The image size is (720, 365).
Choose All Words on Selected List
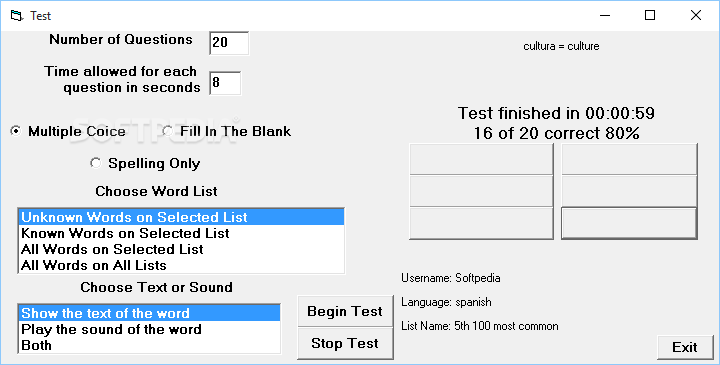pos(181,249)
